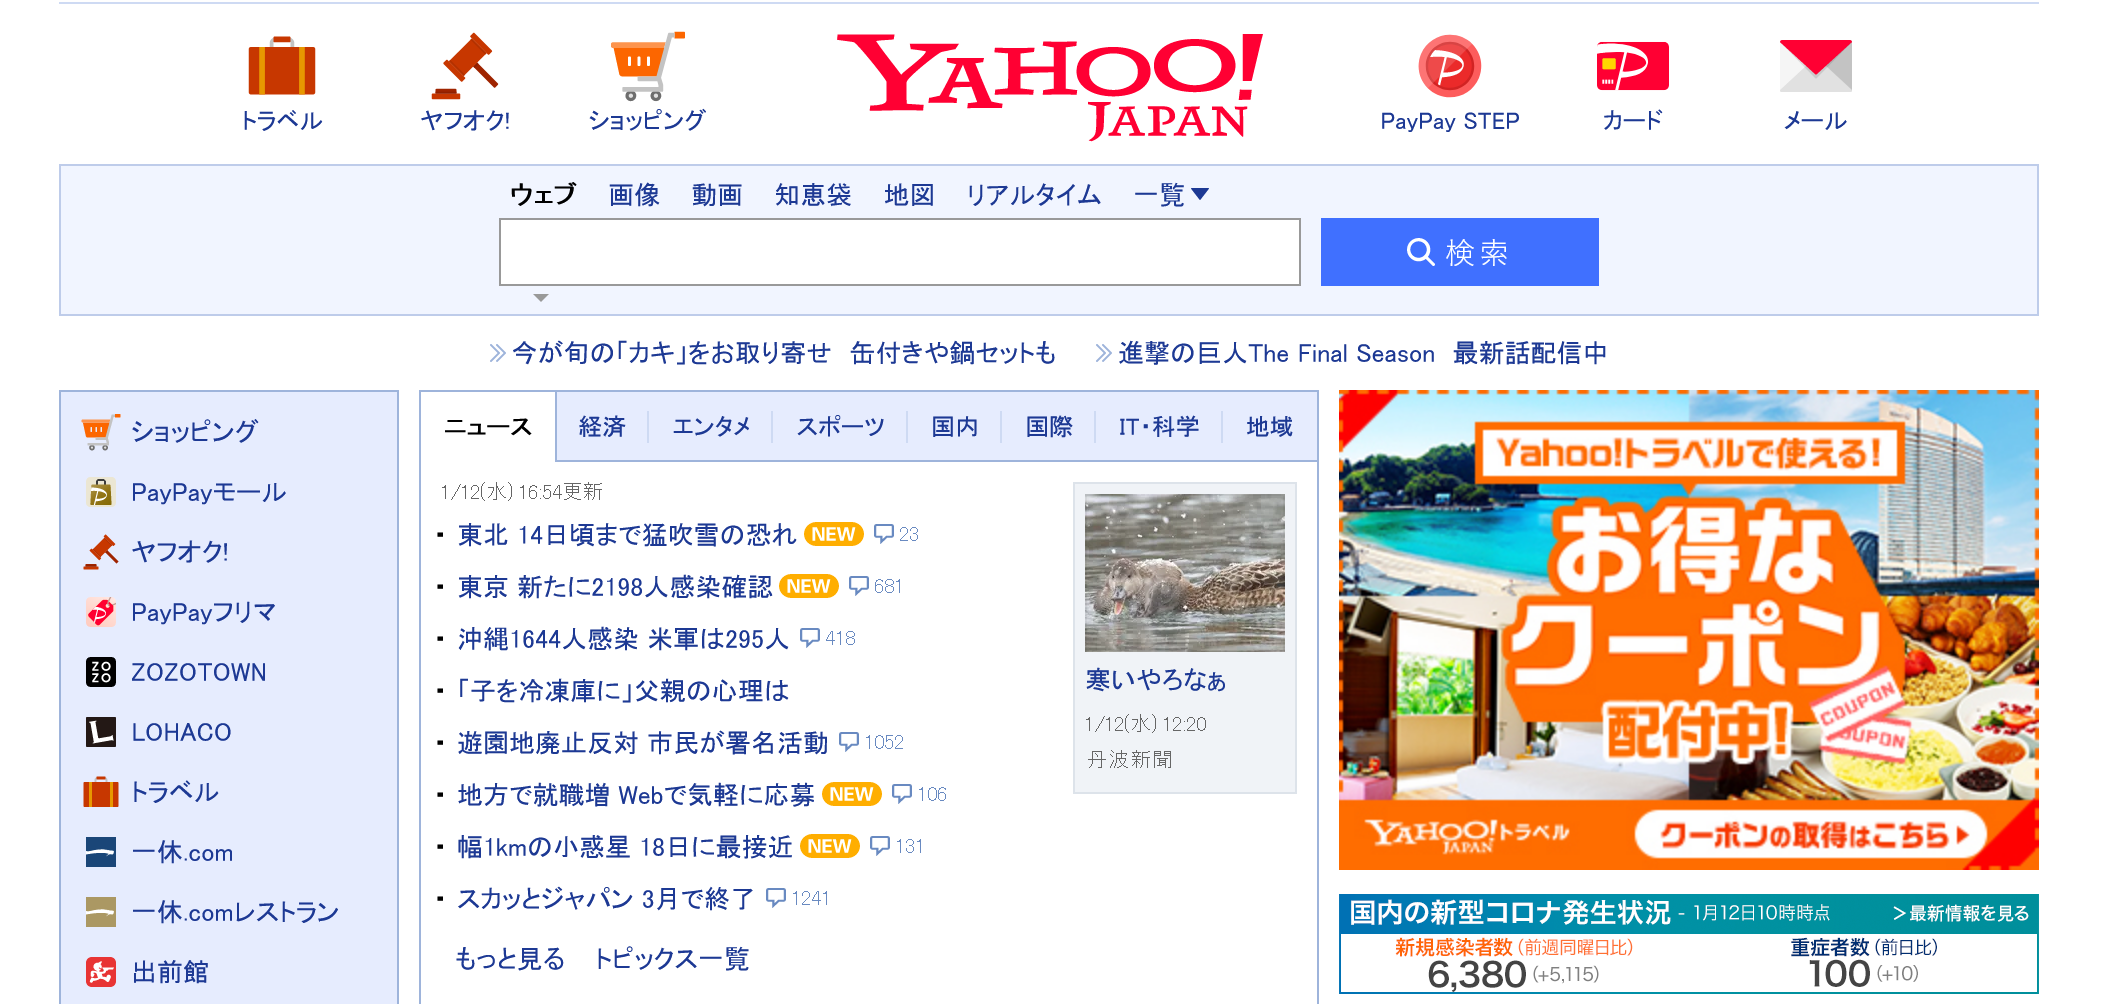Viewport: 2110px width, 1004px height.
Task: Open the 681 comments on 東京 2198人 headline
Action: click(875, 586)
